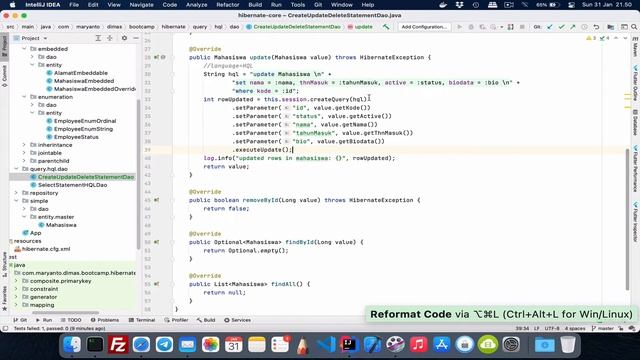Click the Git rollback undo icon
This screenshot has height=360, width=640.
click(596, 27)
